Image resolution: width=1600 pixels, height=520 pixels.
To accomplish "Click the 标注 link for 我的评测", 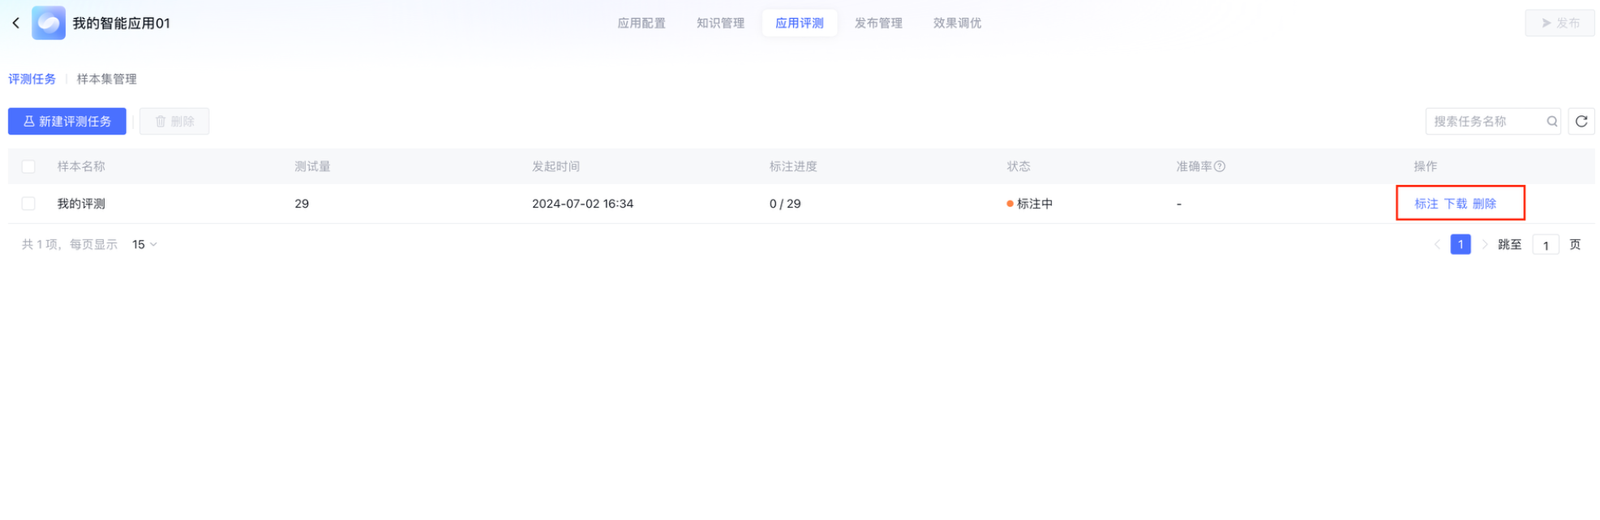I will pyautogui.click(x=1425, y=204).
